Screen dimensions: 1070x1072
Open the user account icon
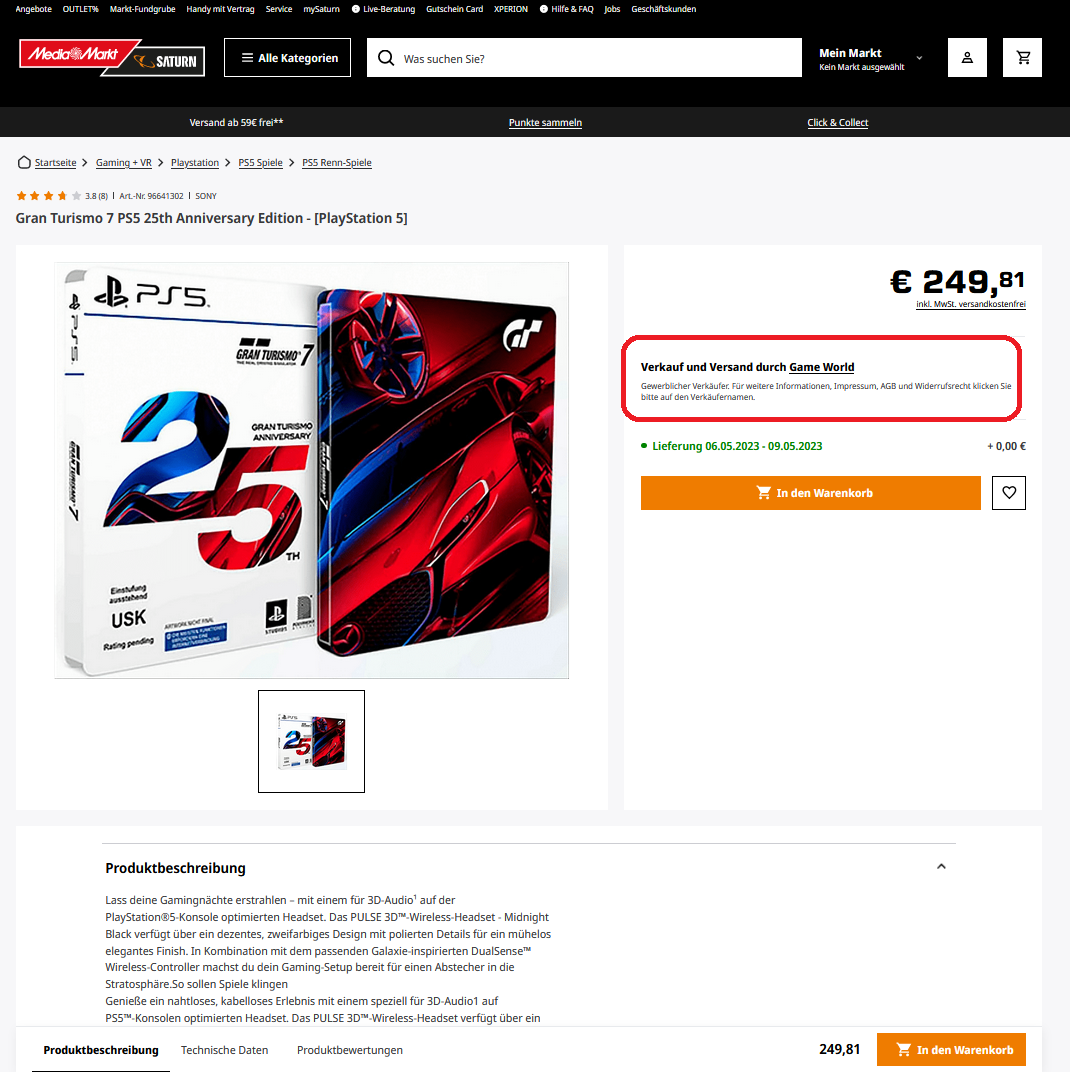click(x=967, y=57)
